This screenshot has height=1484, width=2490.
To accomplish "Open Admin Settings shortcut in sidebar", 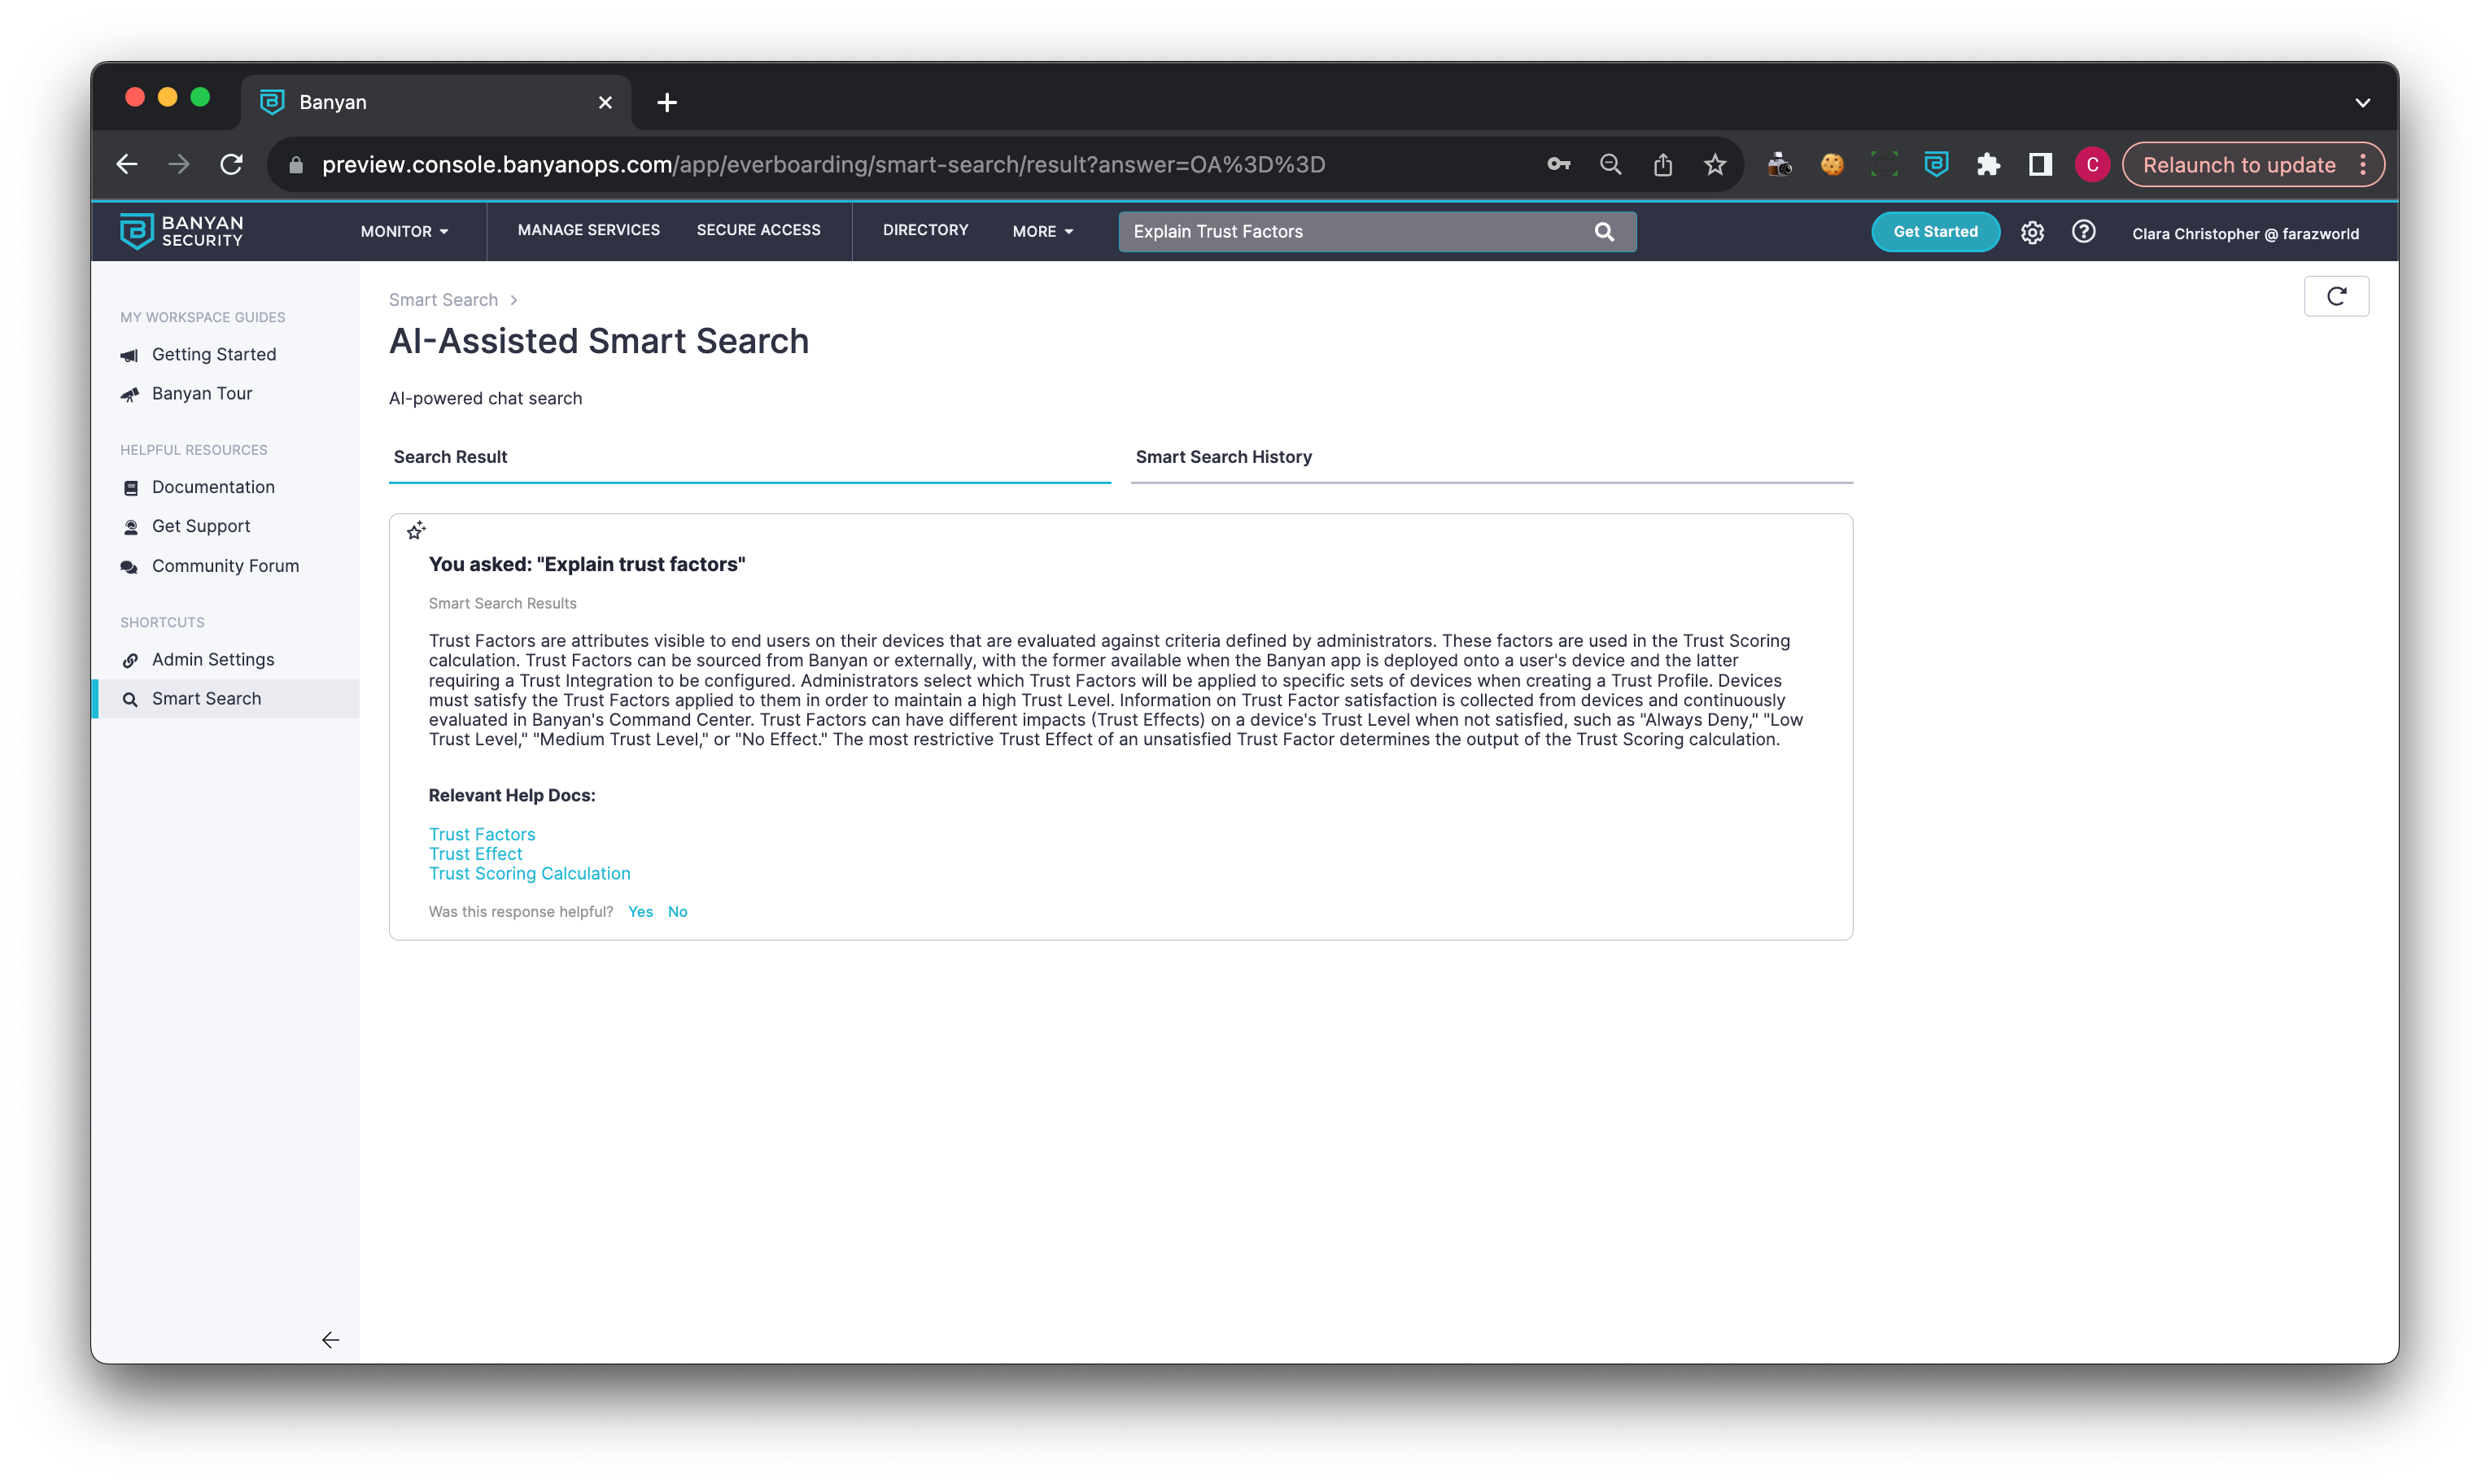I will click(x=212, y=660).
